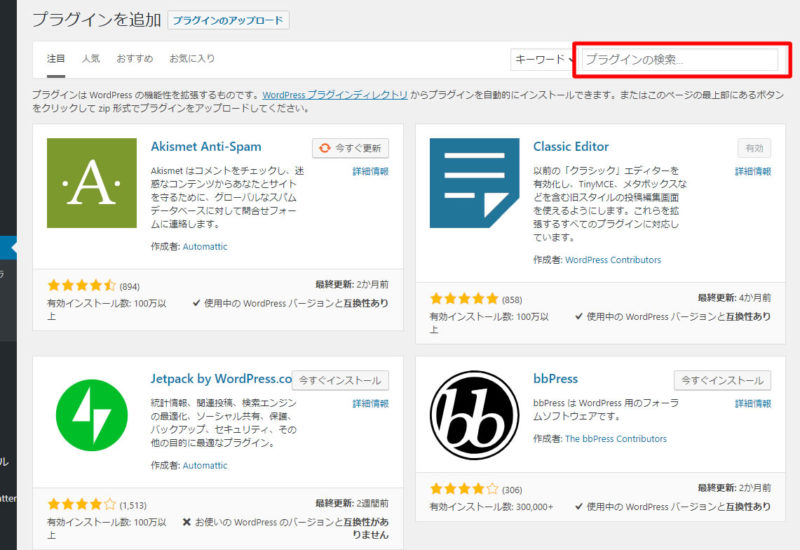The image size is (800, 550).
Task: Click Akismet compatibility checkmark icon
Action: pyautogui.click(x=196, y=303)
